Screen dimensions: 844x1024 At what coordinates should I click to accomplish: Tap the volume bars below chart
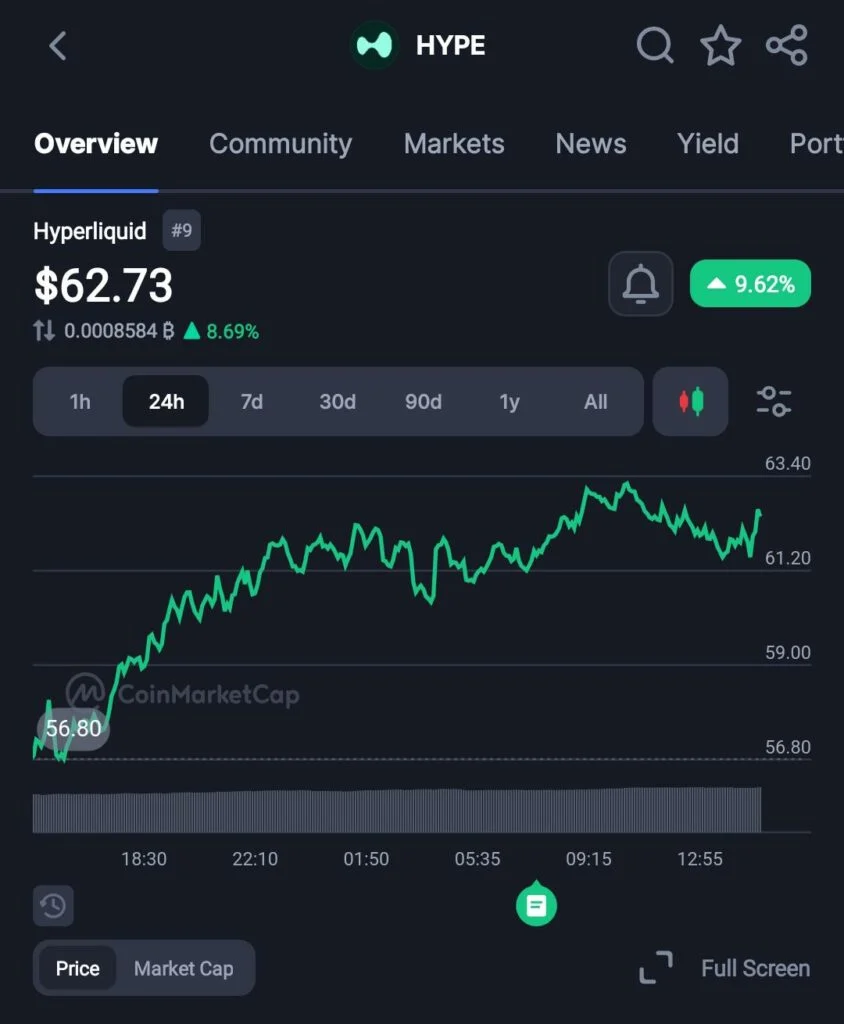[397, 810]
